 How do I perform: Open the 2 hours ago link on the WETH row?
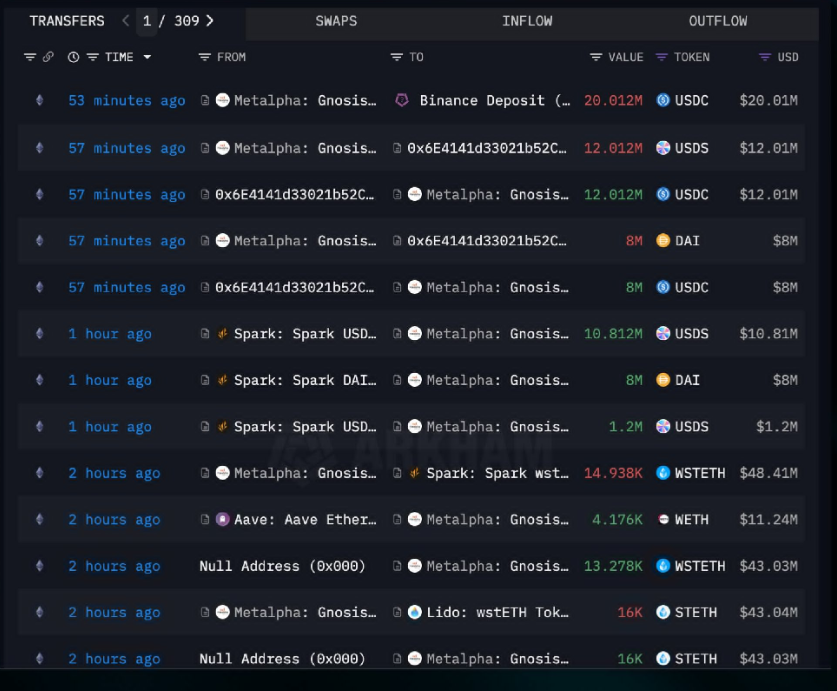coord(114,520)
